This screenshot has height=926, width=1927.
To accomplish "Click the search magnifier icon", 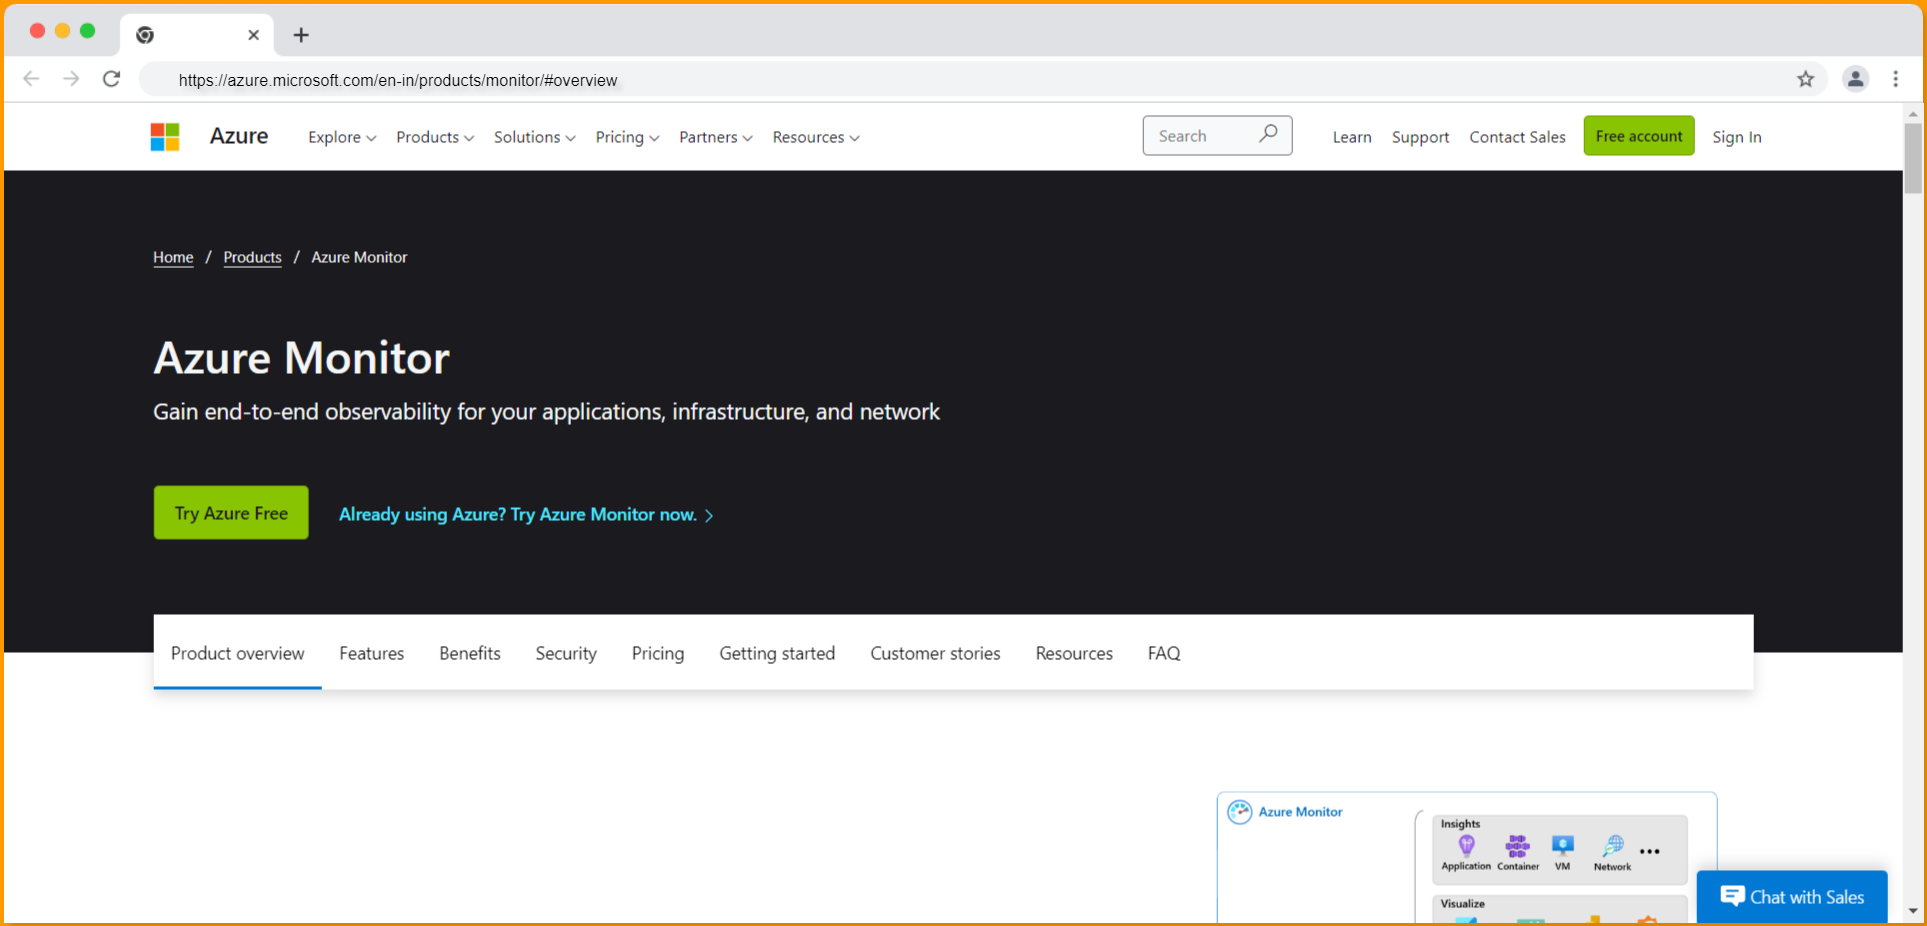I will pyautogui.click(x=1268, y=133).
